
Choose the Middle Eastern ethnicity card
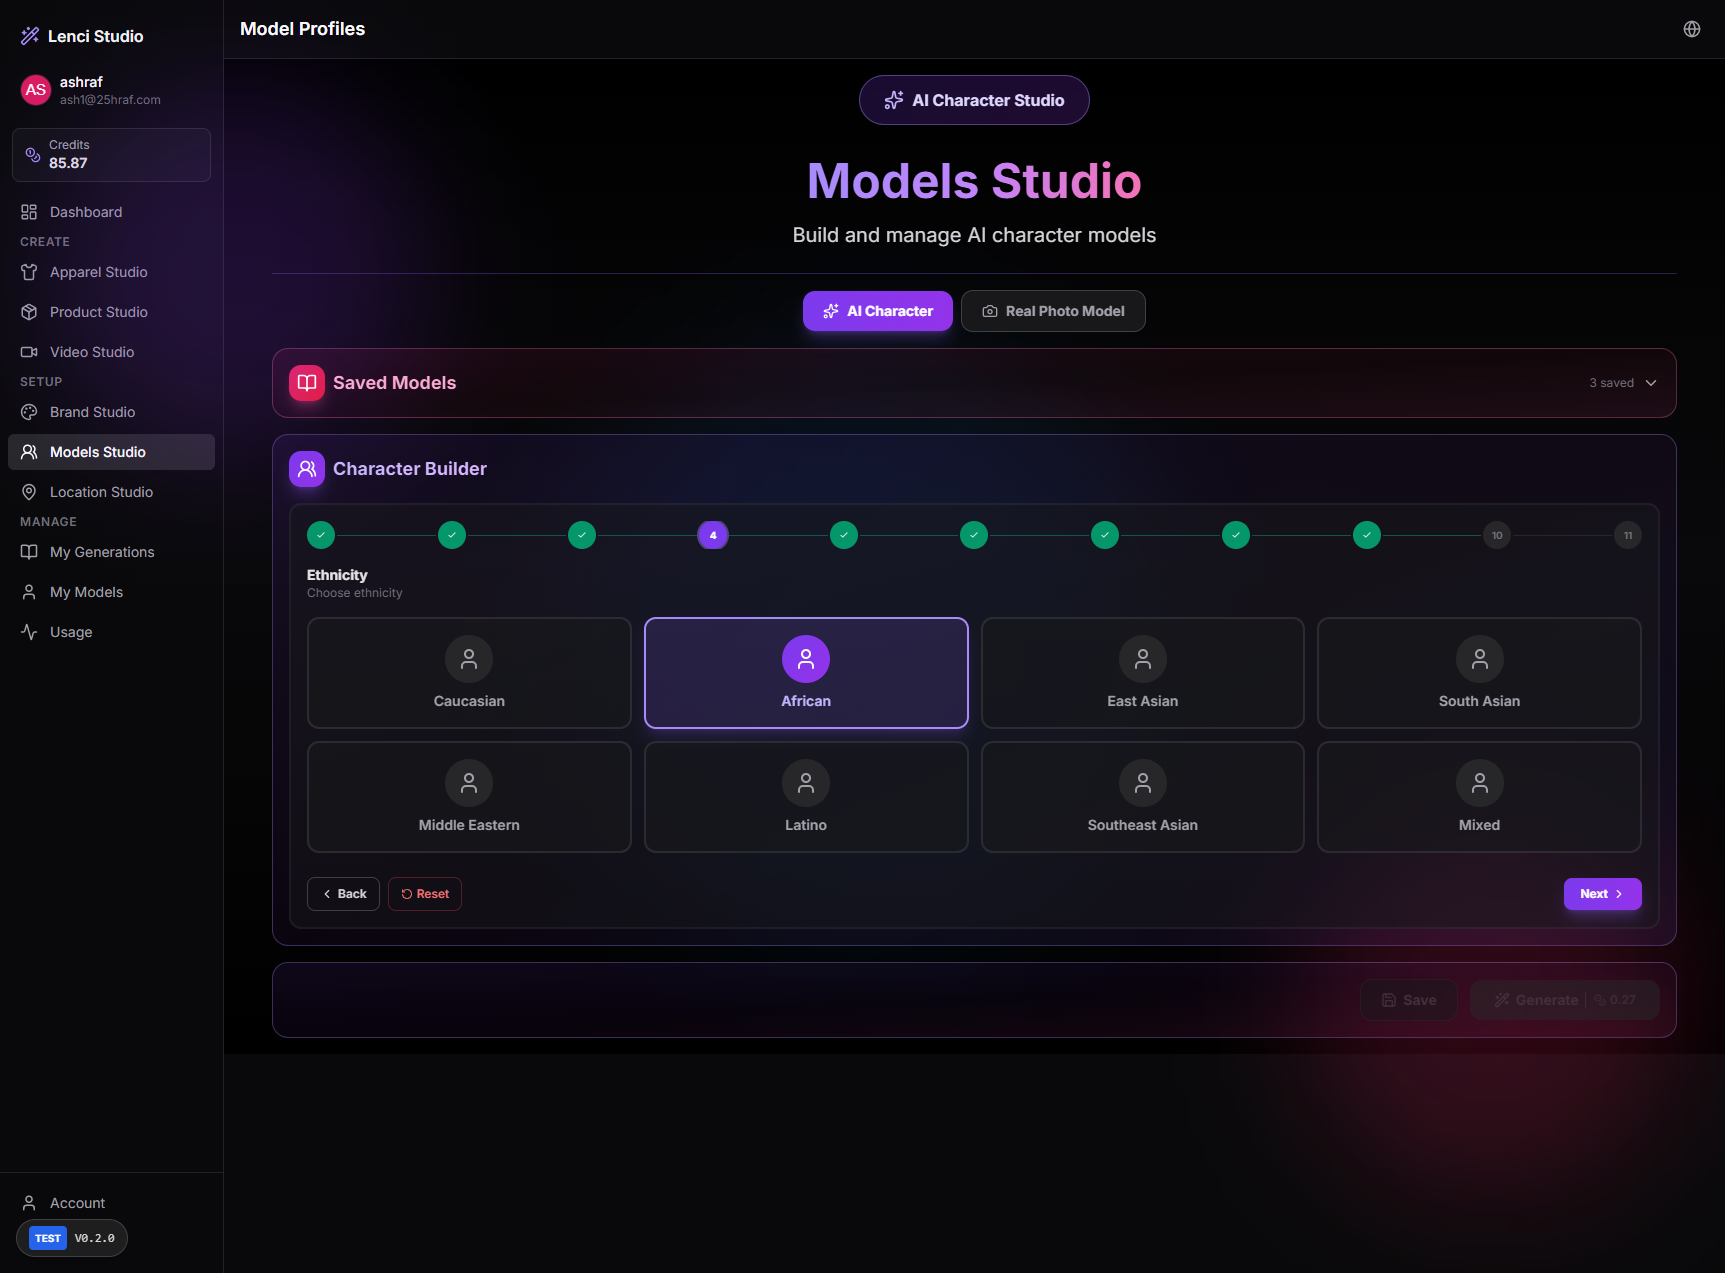point(469,797)
